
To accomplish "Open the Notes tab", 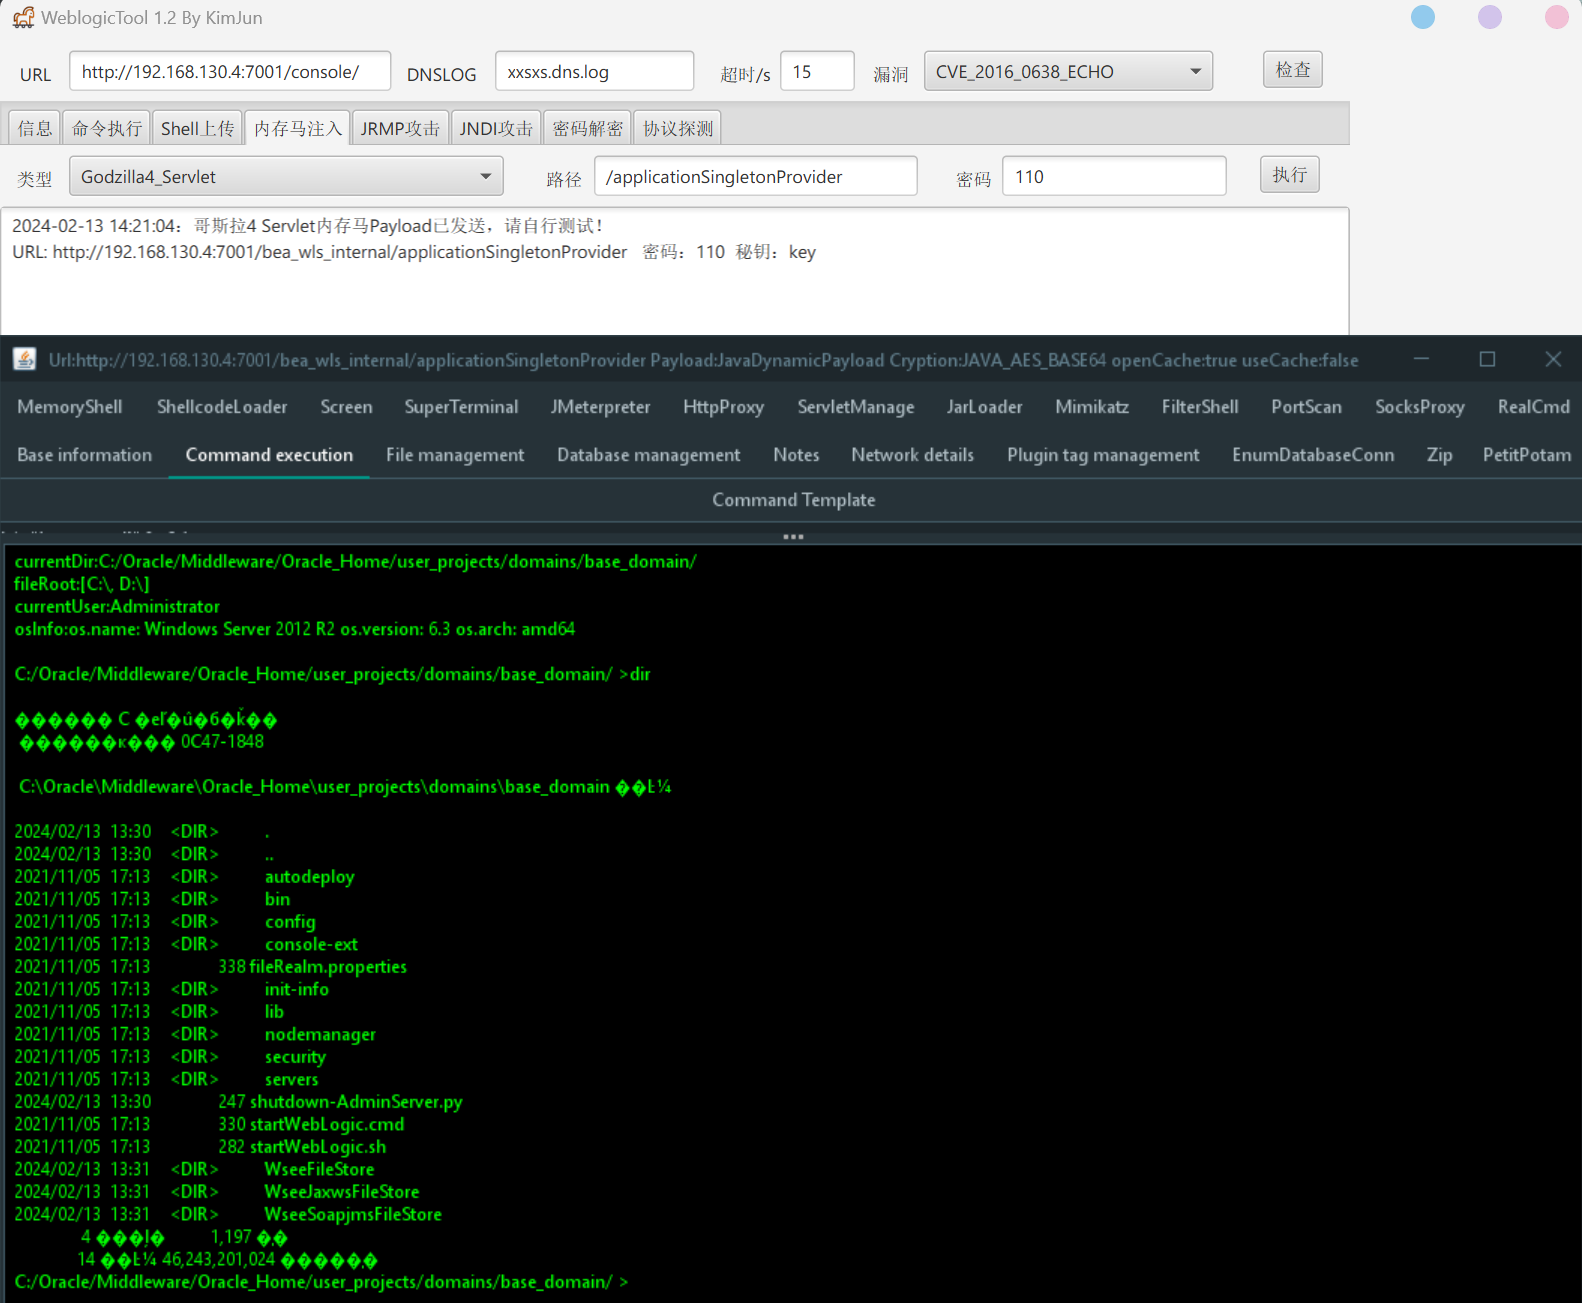I will pos(796,455).
